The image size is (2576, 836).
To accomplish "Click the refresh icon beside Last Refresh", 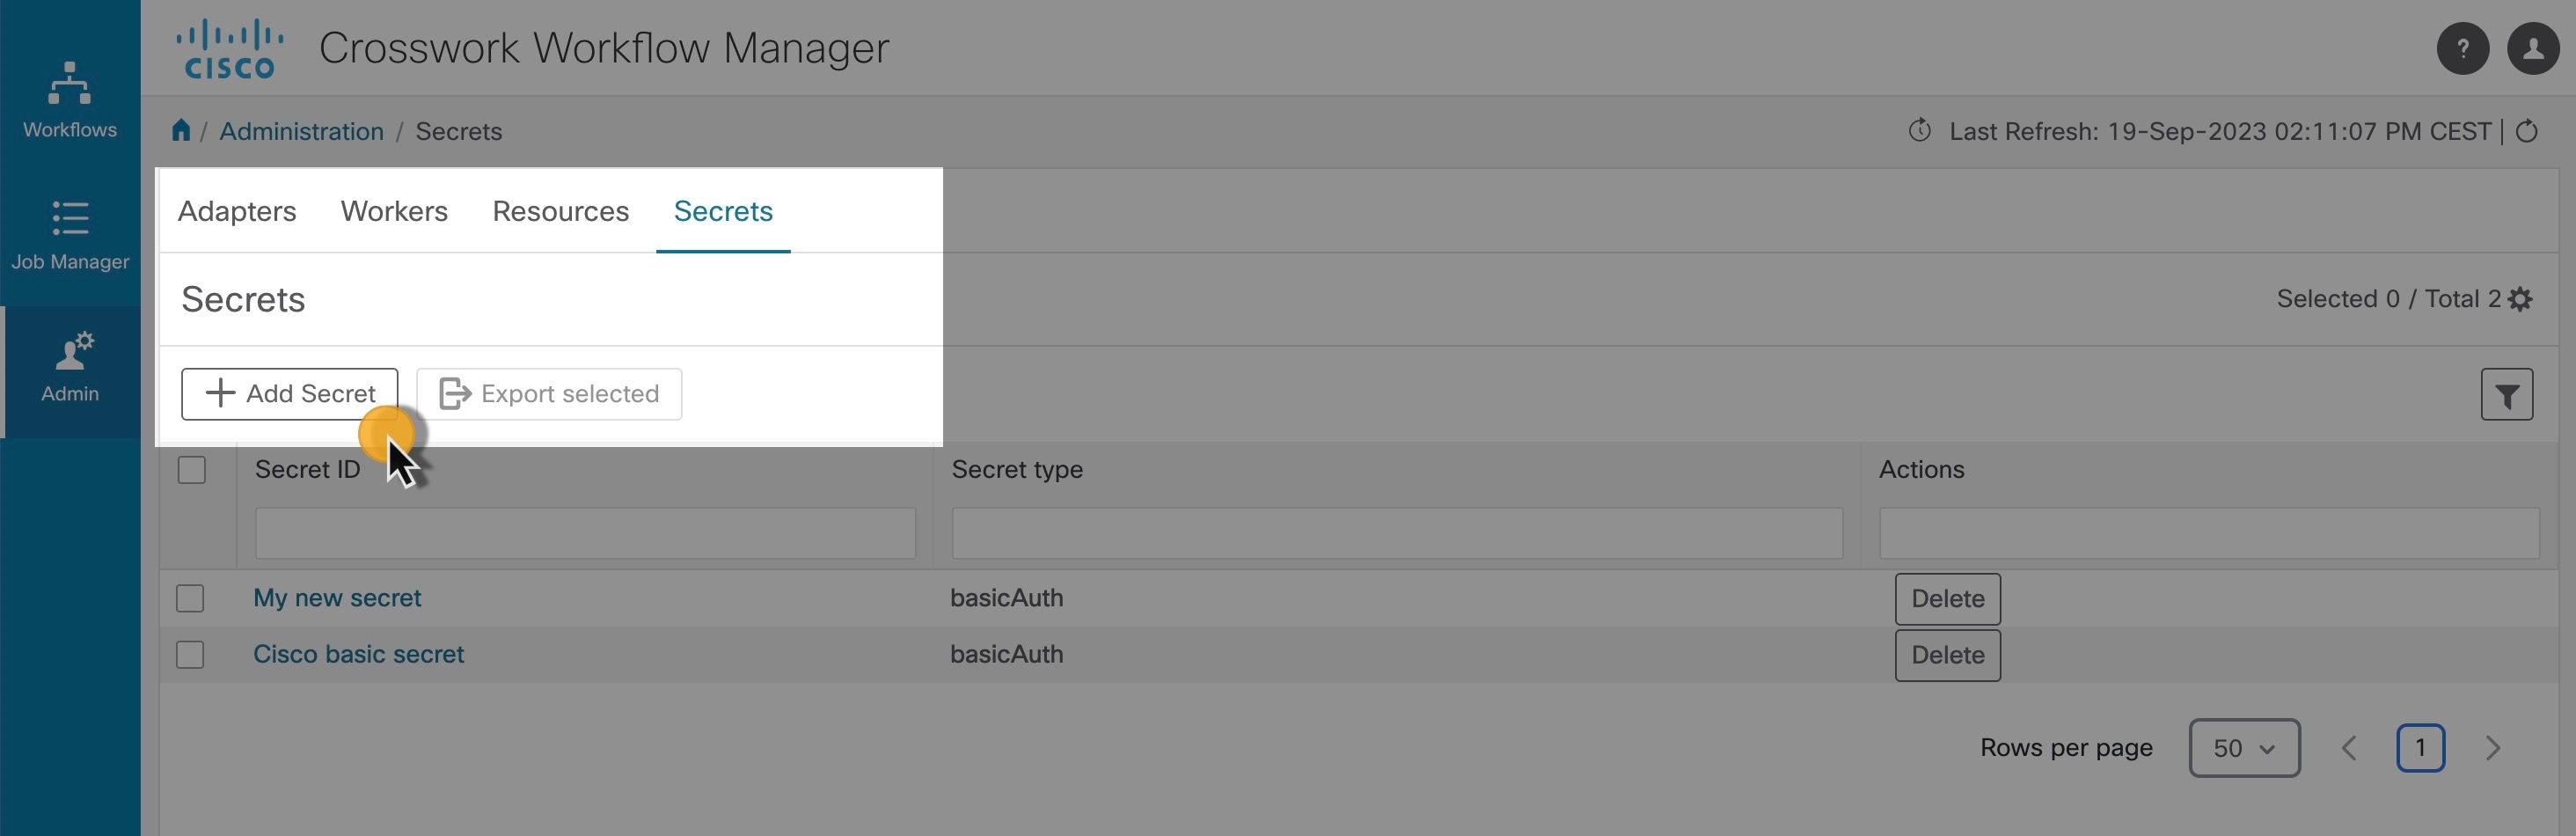I will [x=2526, y=132].
